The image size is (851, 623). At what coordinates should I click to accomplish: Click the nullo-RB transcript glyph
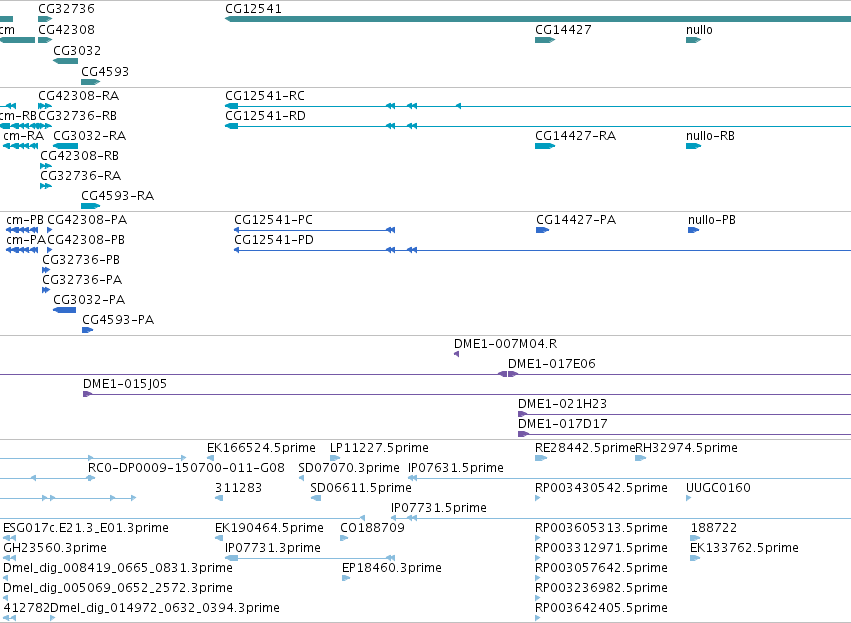point(694,146)
